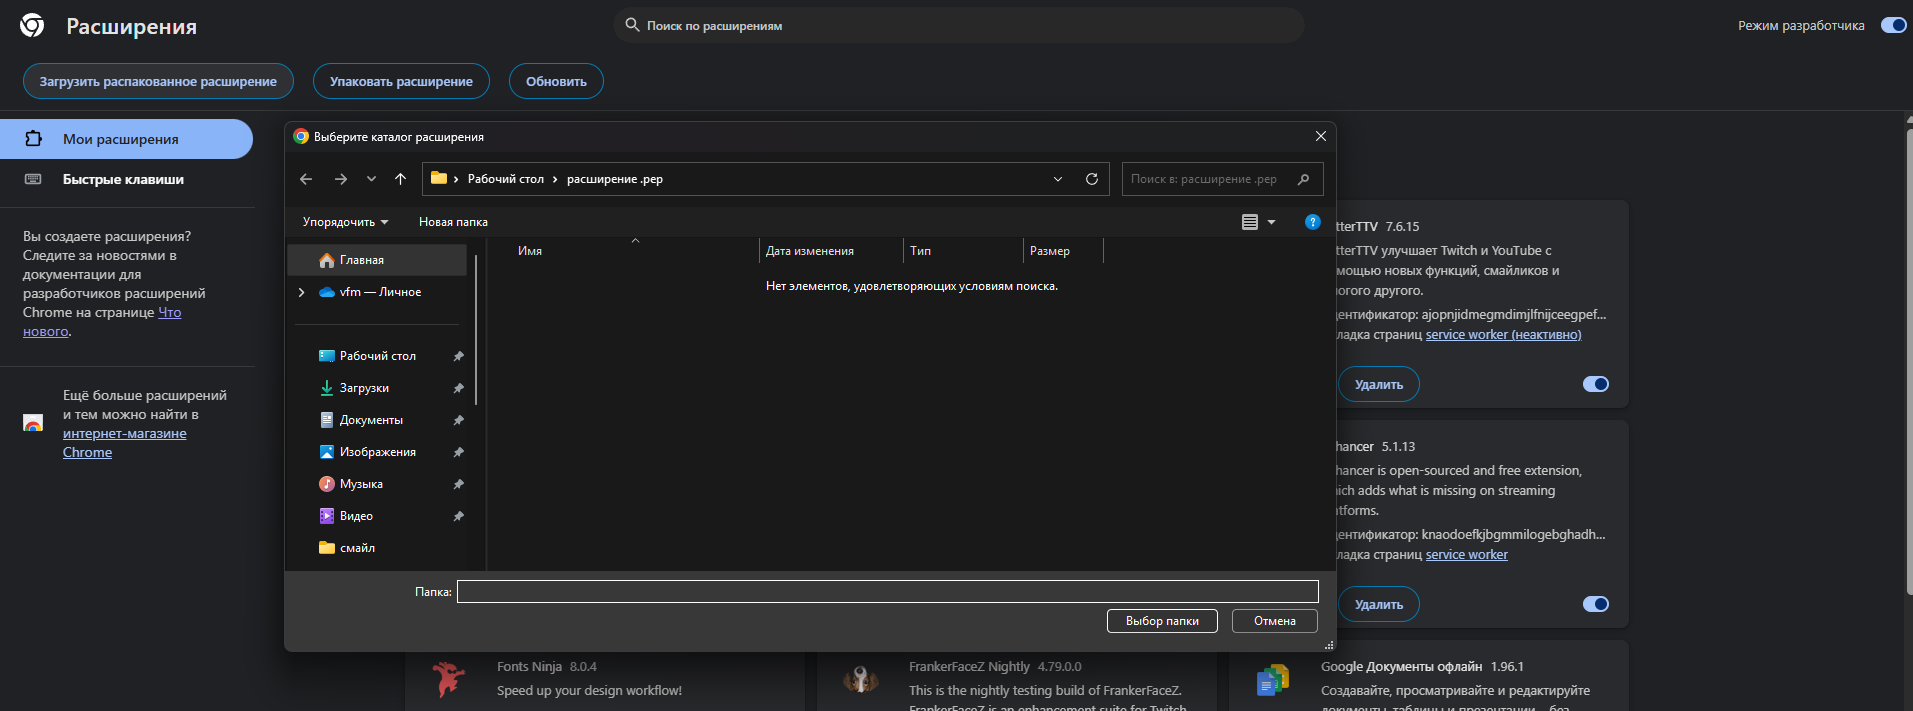Image resolution: width=1913 pixels, height=711 pixels.
Task: Go forward in the folder dialog
Action: click(341, 179)
